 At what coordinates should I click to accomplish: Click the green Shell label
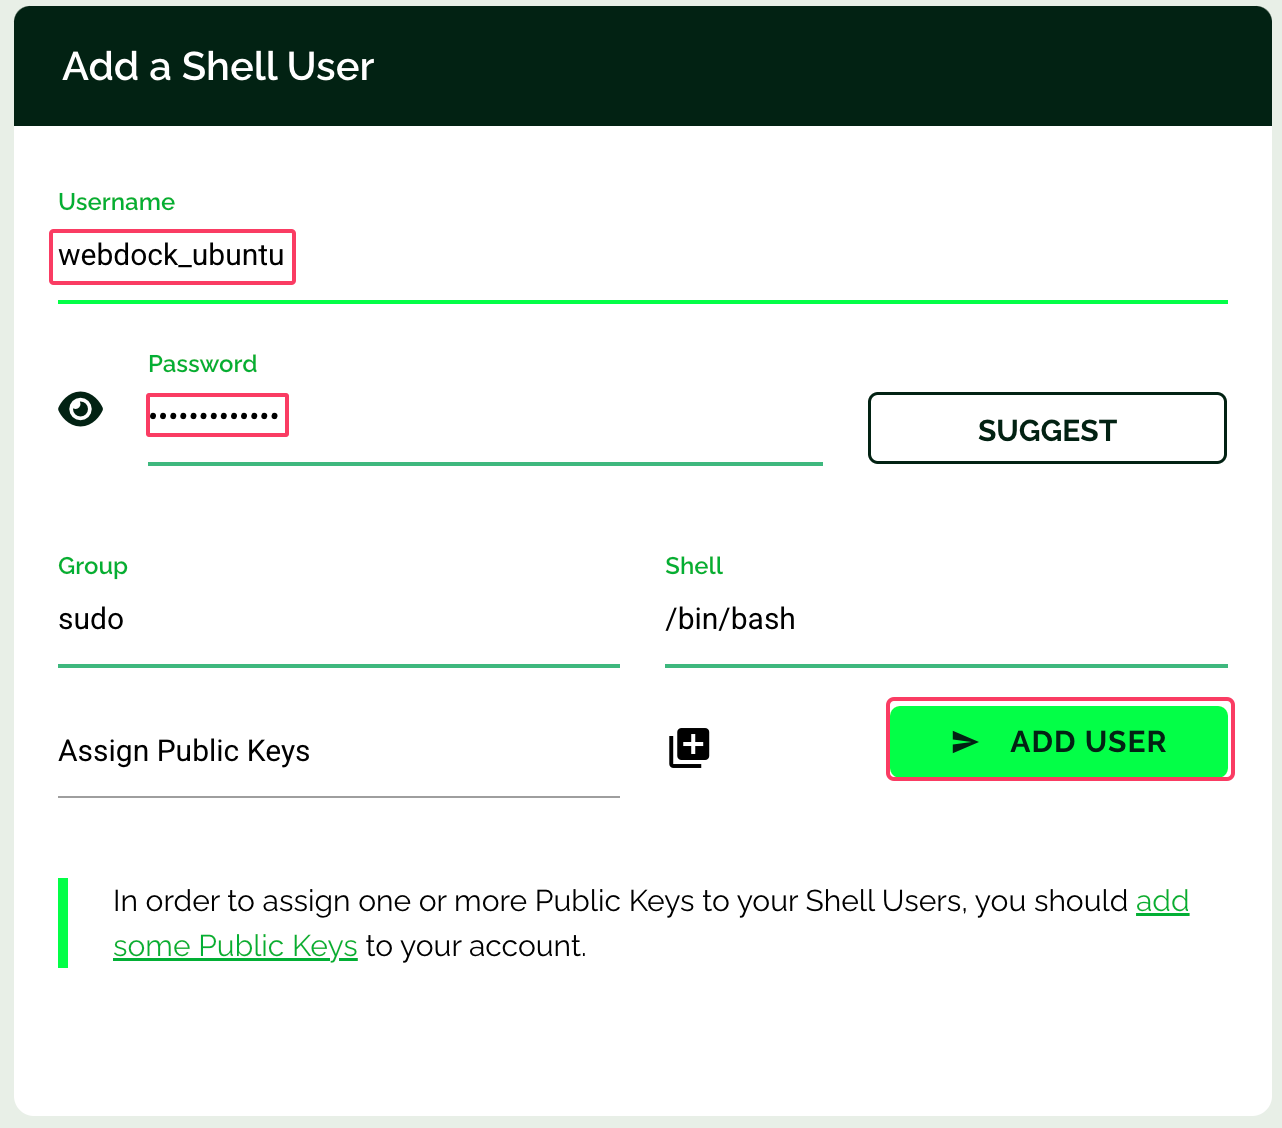[x=693, y=566]
